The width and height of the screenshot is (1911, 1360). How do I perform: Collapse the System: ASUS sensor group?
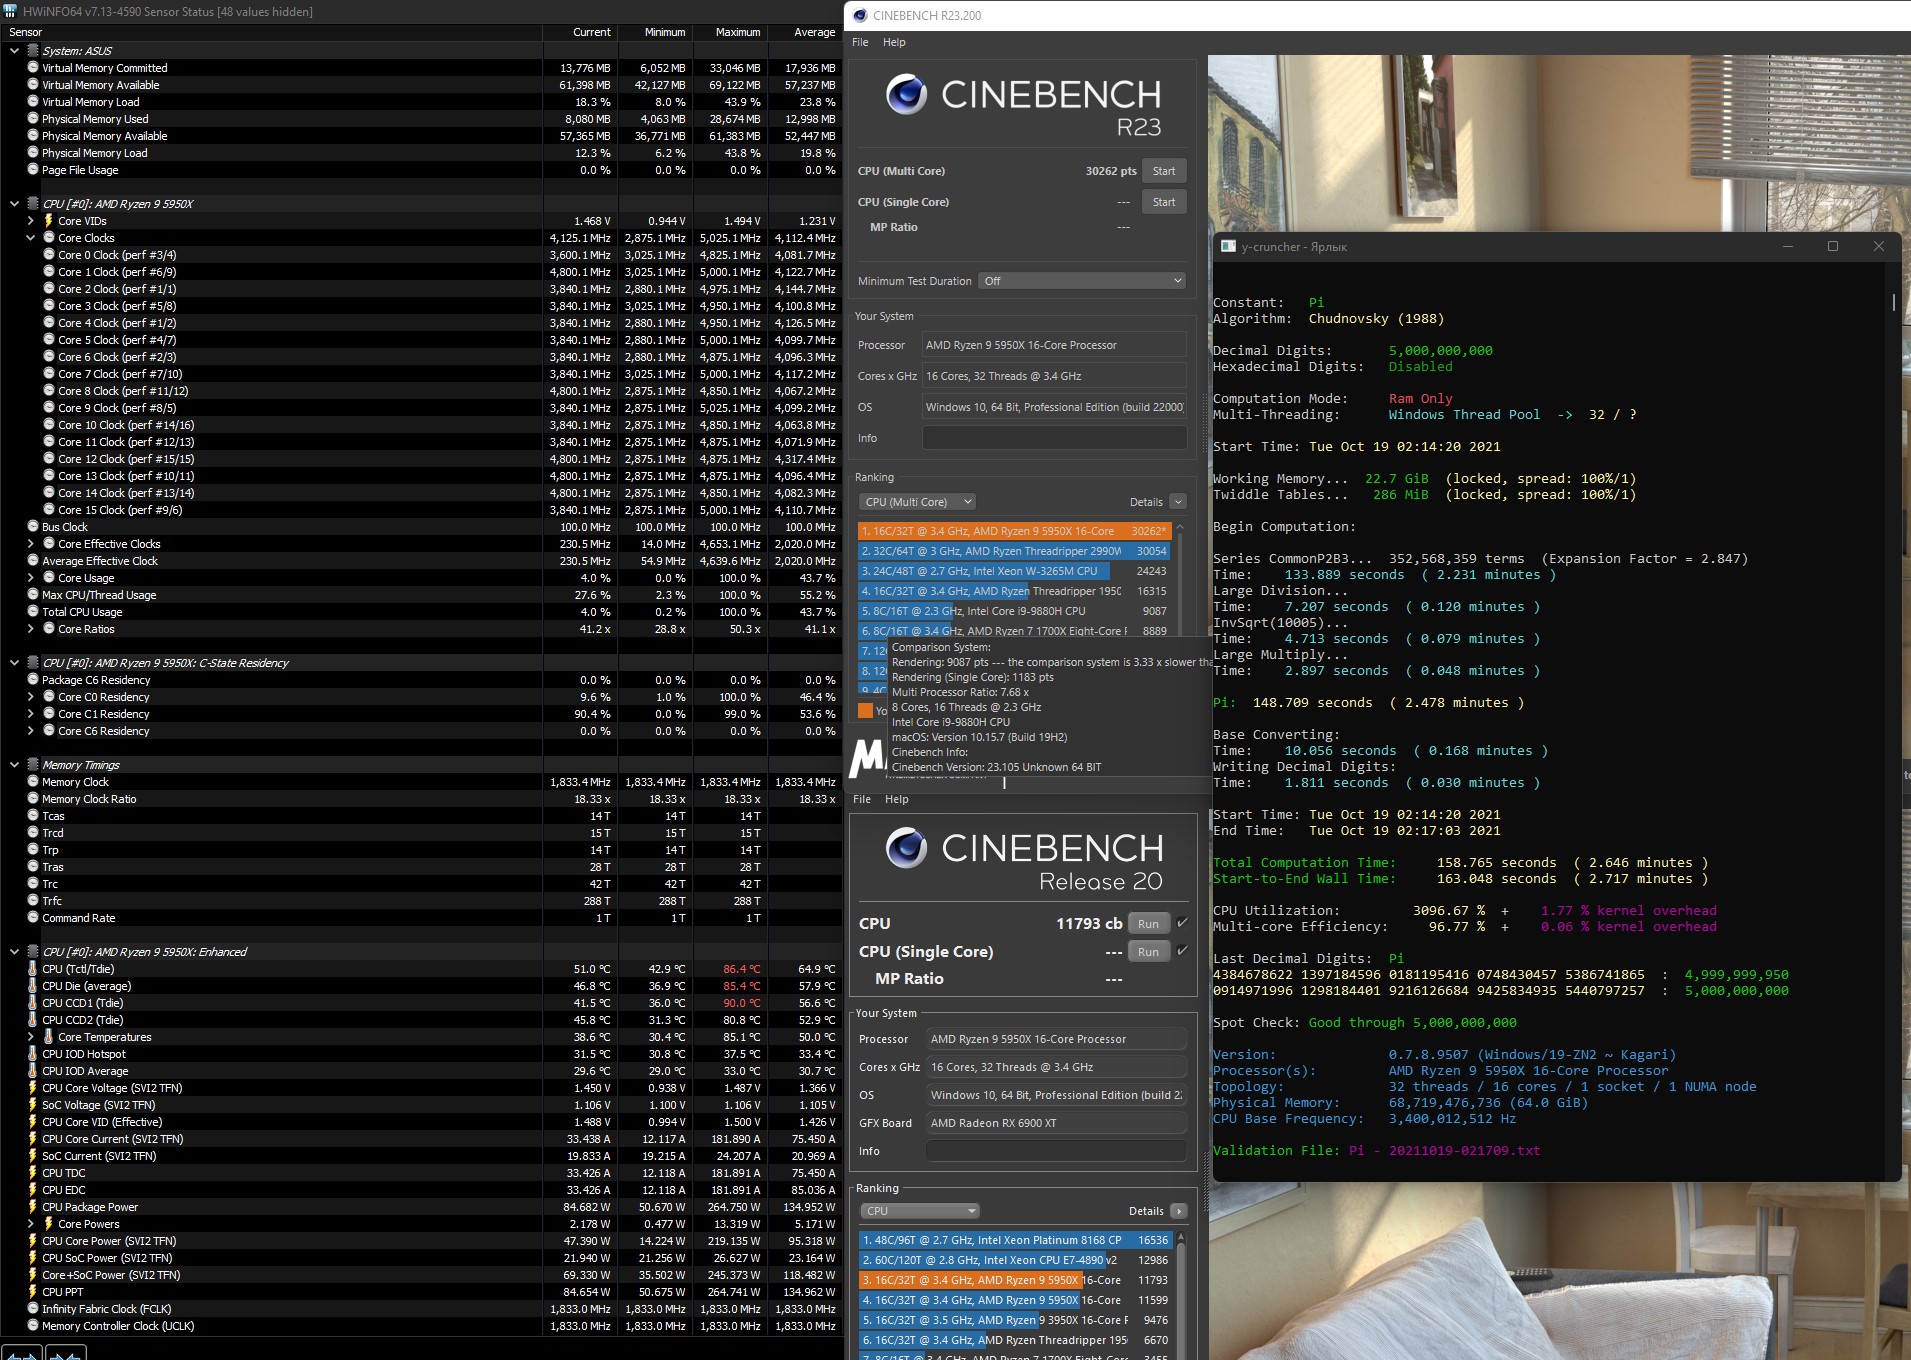point(14,51)
